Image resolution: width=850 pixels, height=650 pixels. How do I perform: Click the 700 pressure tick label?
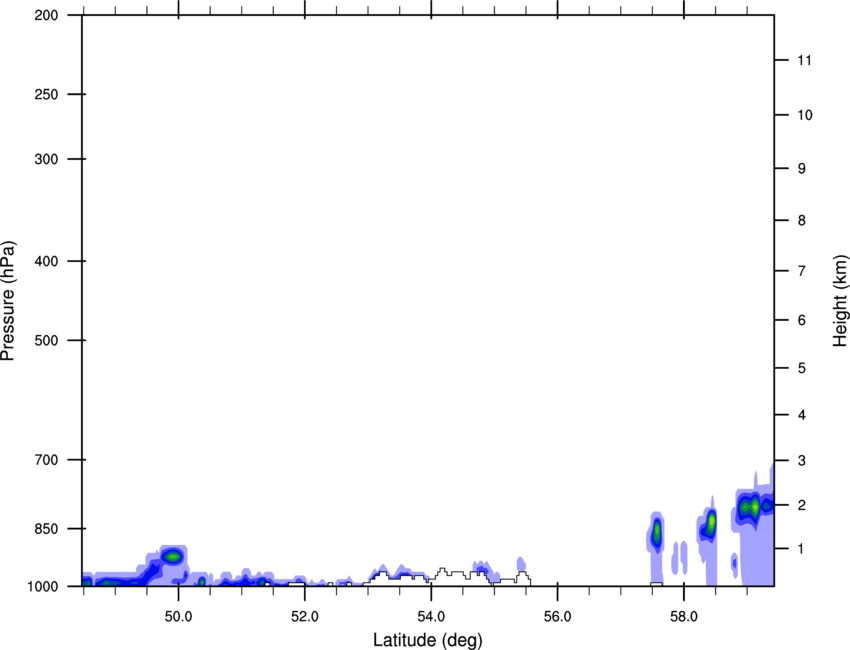coord(46,459)
